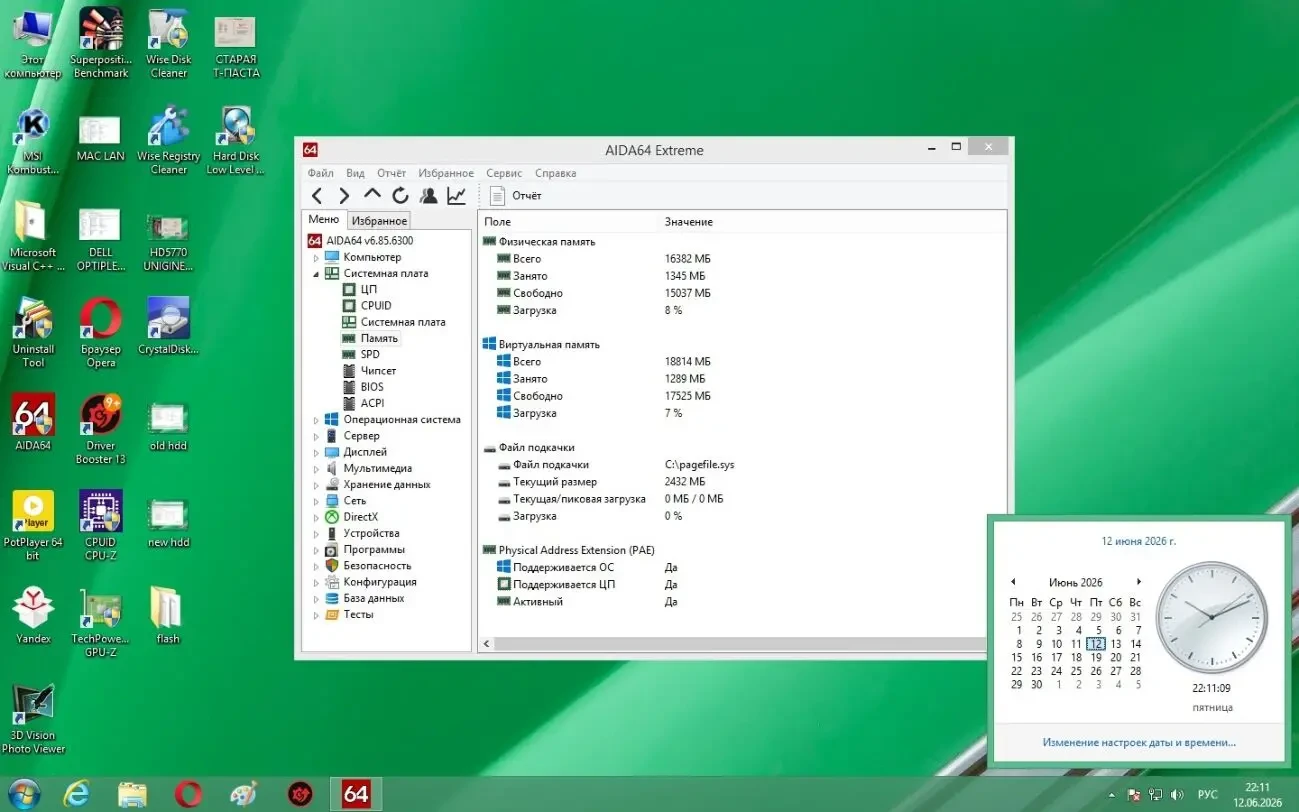This screenshot has height=812, width=1299.
Task: Go back with the left arrow toolbar icon
Action: tap(317, 196)
